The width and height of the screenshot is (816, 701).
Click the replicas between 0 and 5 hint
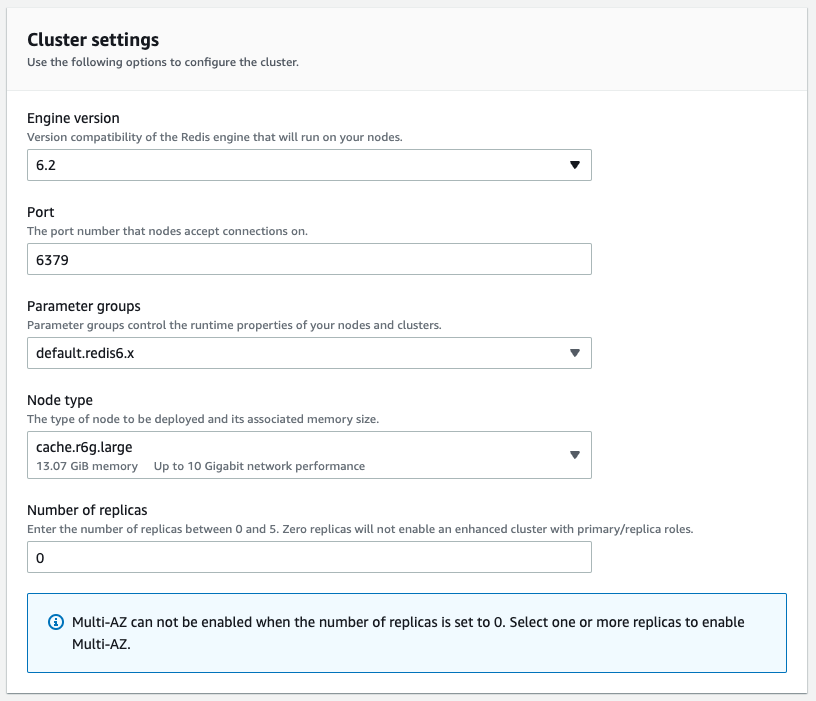tap(360, 529)
